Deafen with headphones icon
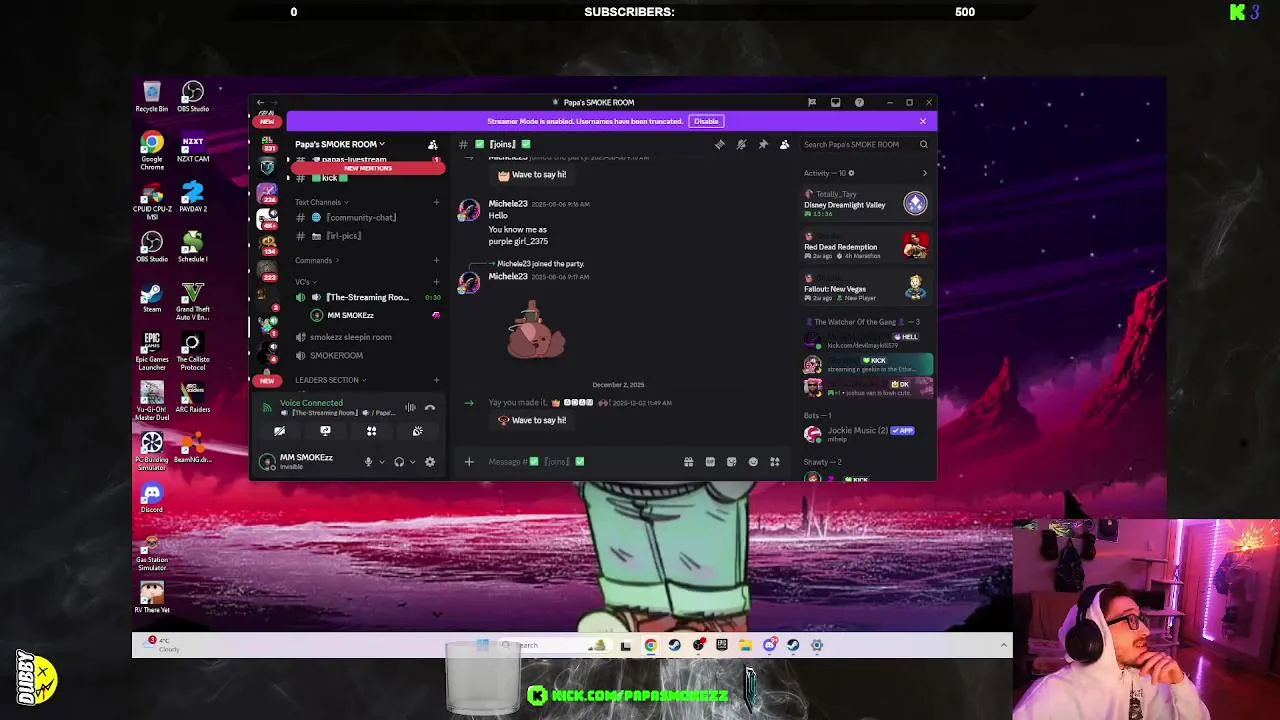The image size is (1280, 720). coord(399,462)
